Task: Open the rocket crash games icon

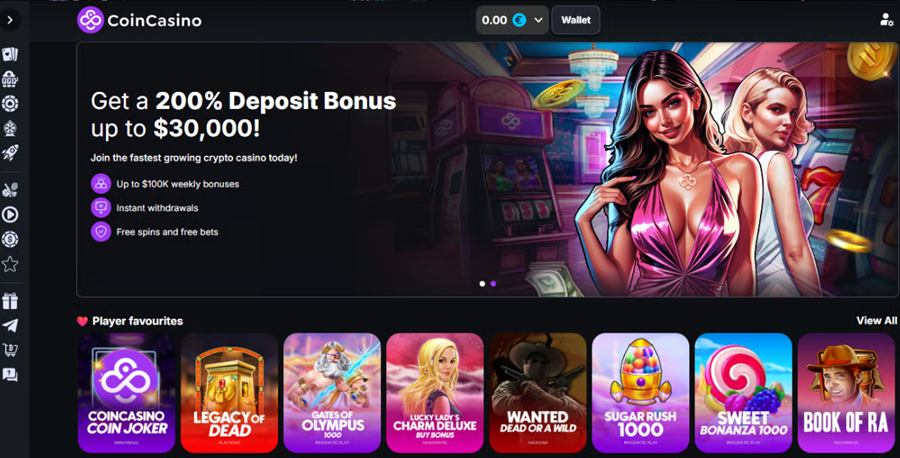Action: point(10,153)
